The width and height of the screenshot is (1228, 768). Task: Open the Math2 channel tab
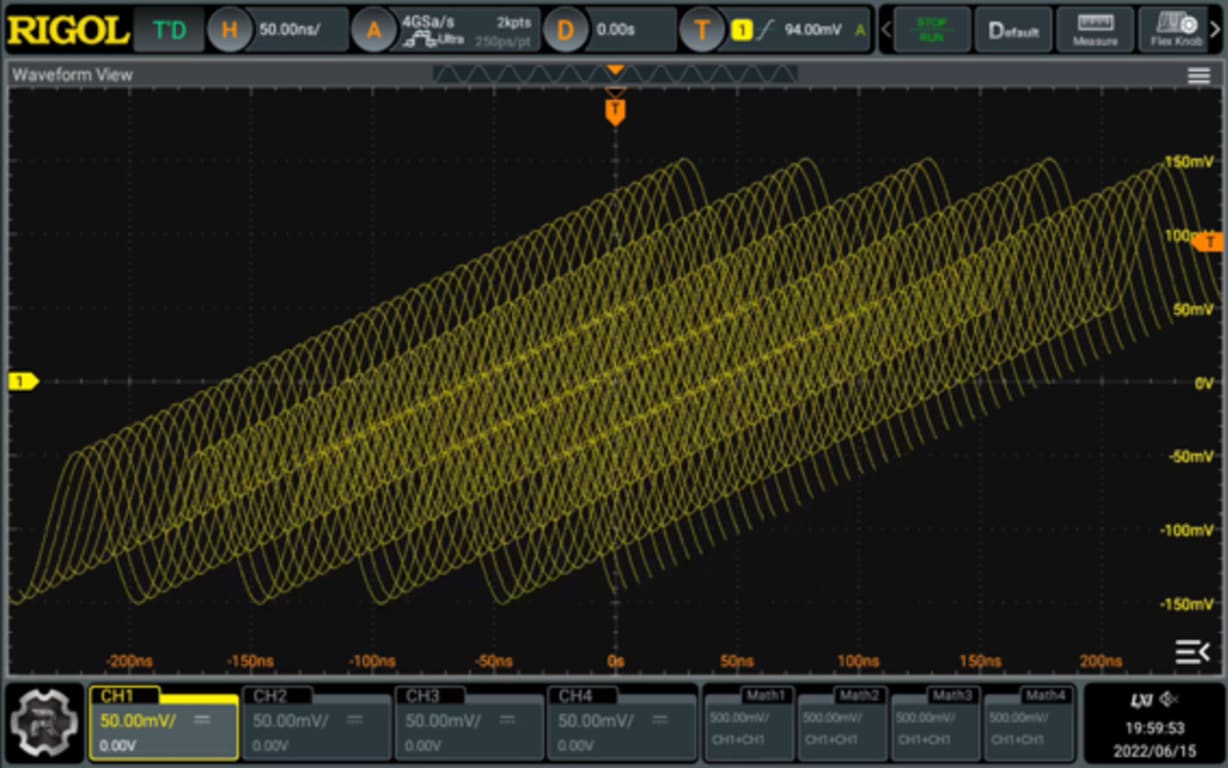click(x=858, y=695)
